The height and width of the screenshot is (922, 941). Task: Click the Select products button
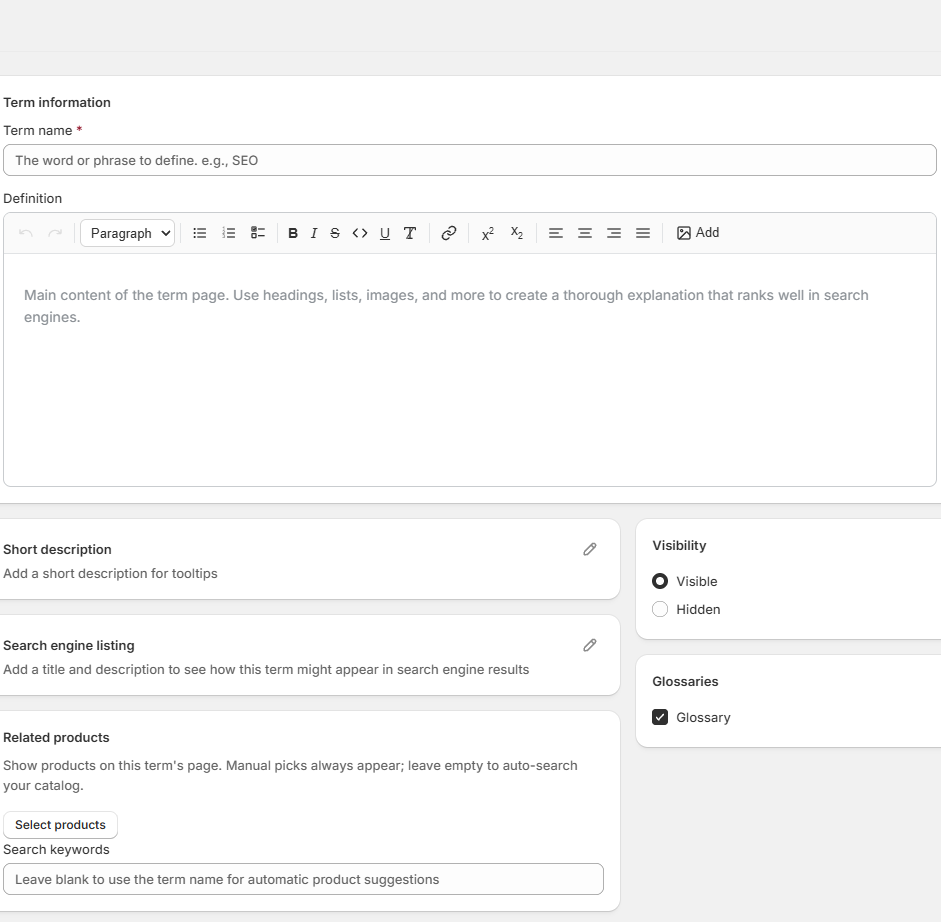61,825
